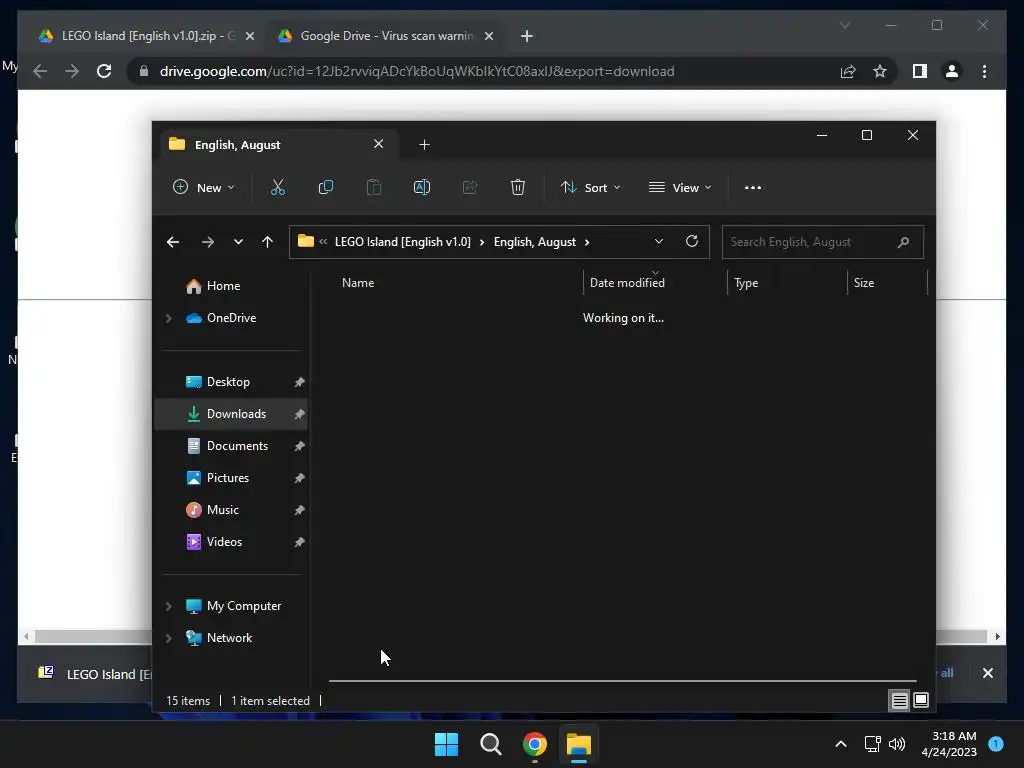Image resolution: width=1024 pixels, height=768 pixels.
Task: Open address bar history dropdown
Action: pyautogui.click(x=658, y=242)
